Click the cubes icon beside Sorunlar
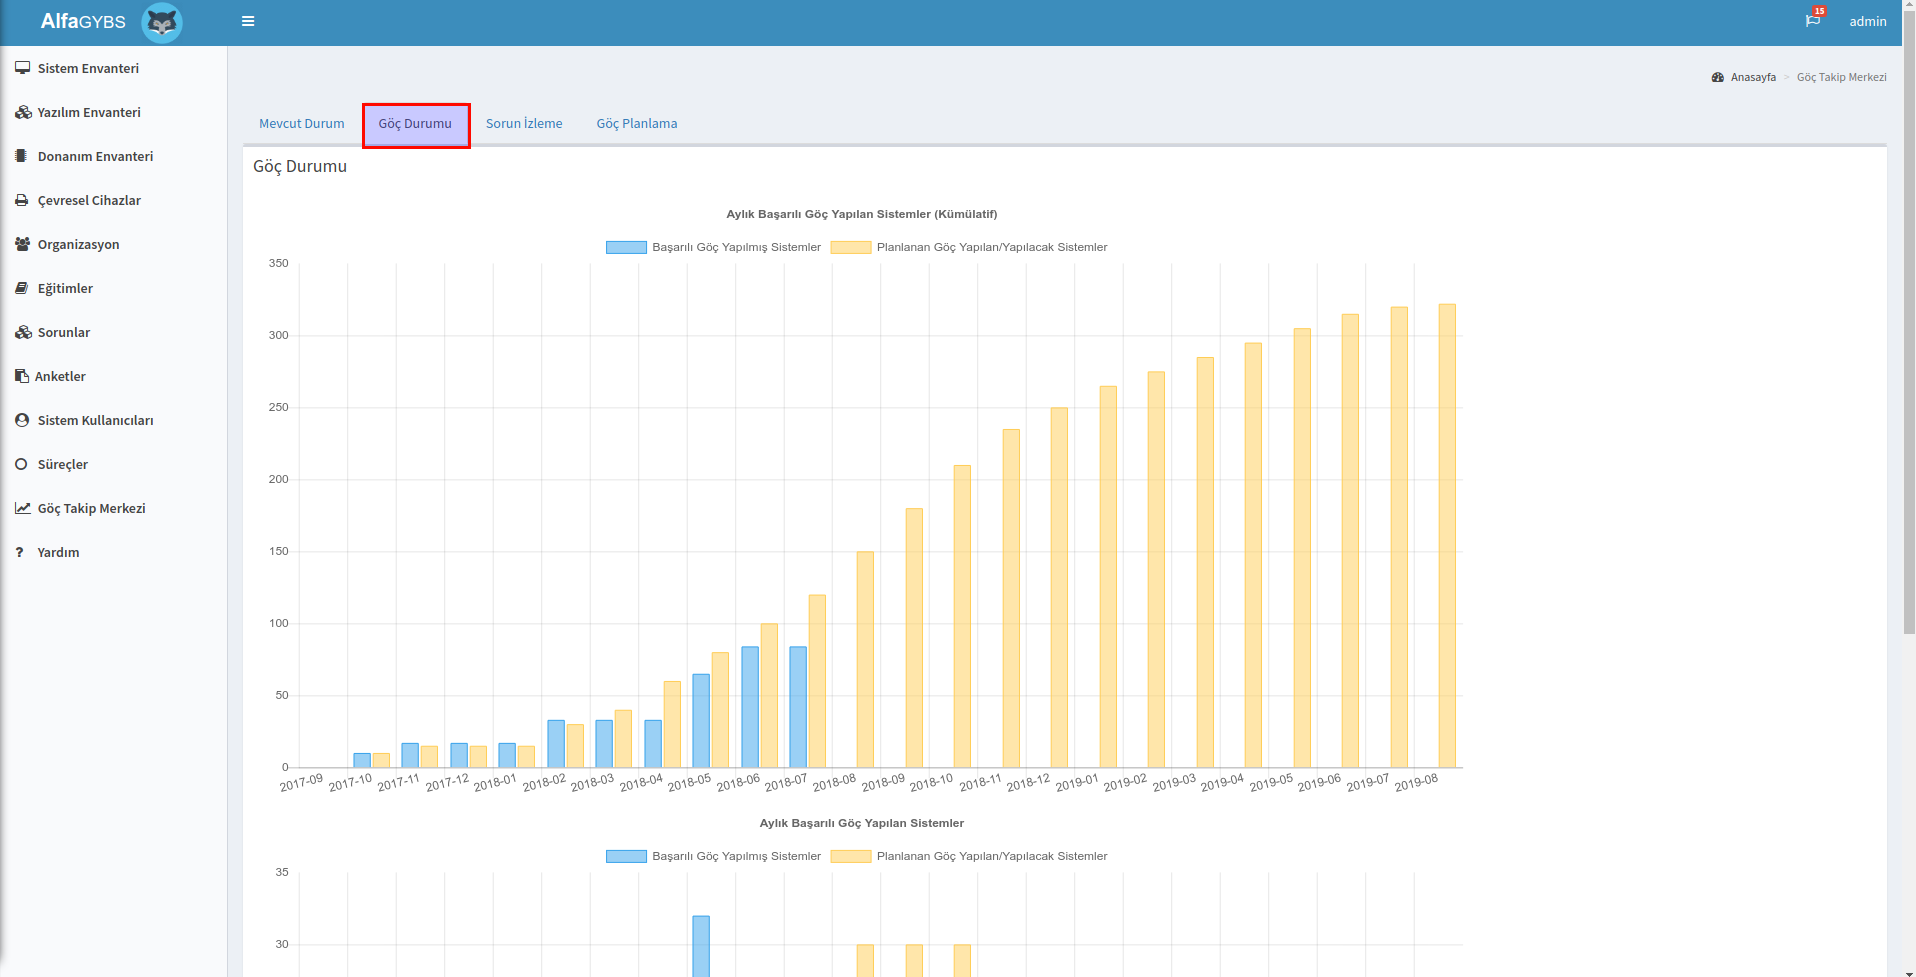 point(23,332)
